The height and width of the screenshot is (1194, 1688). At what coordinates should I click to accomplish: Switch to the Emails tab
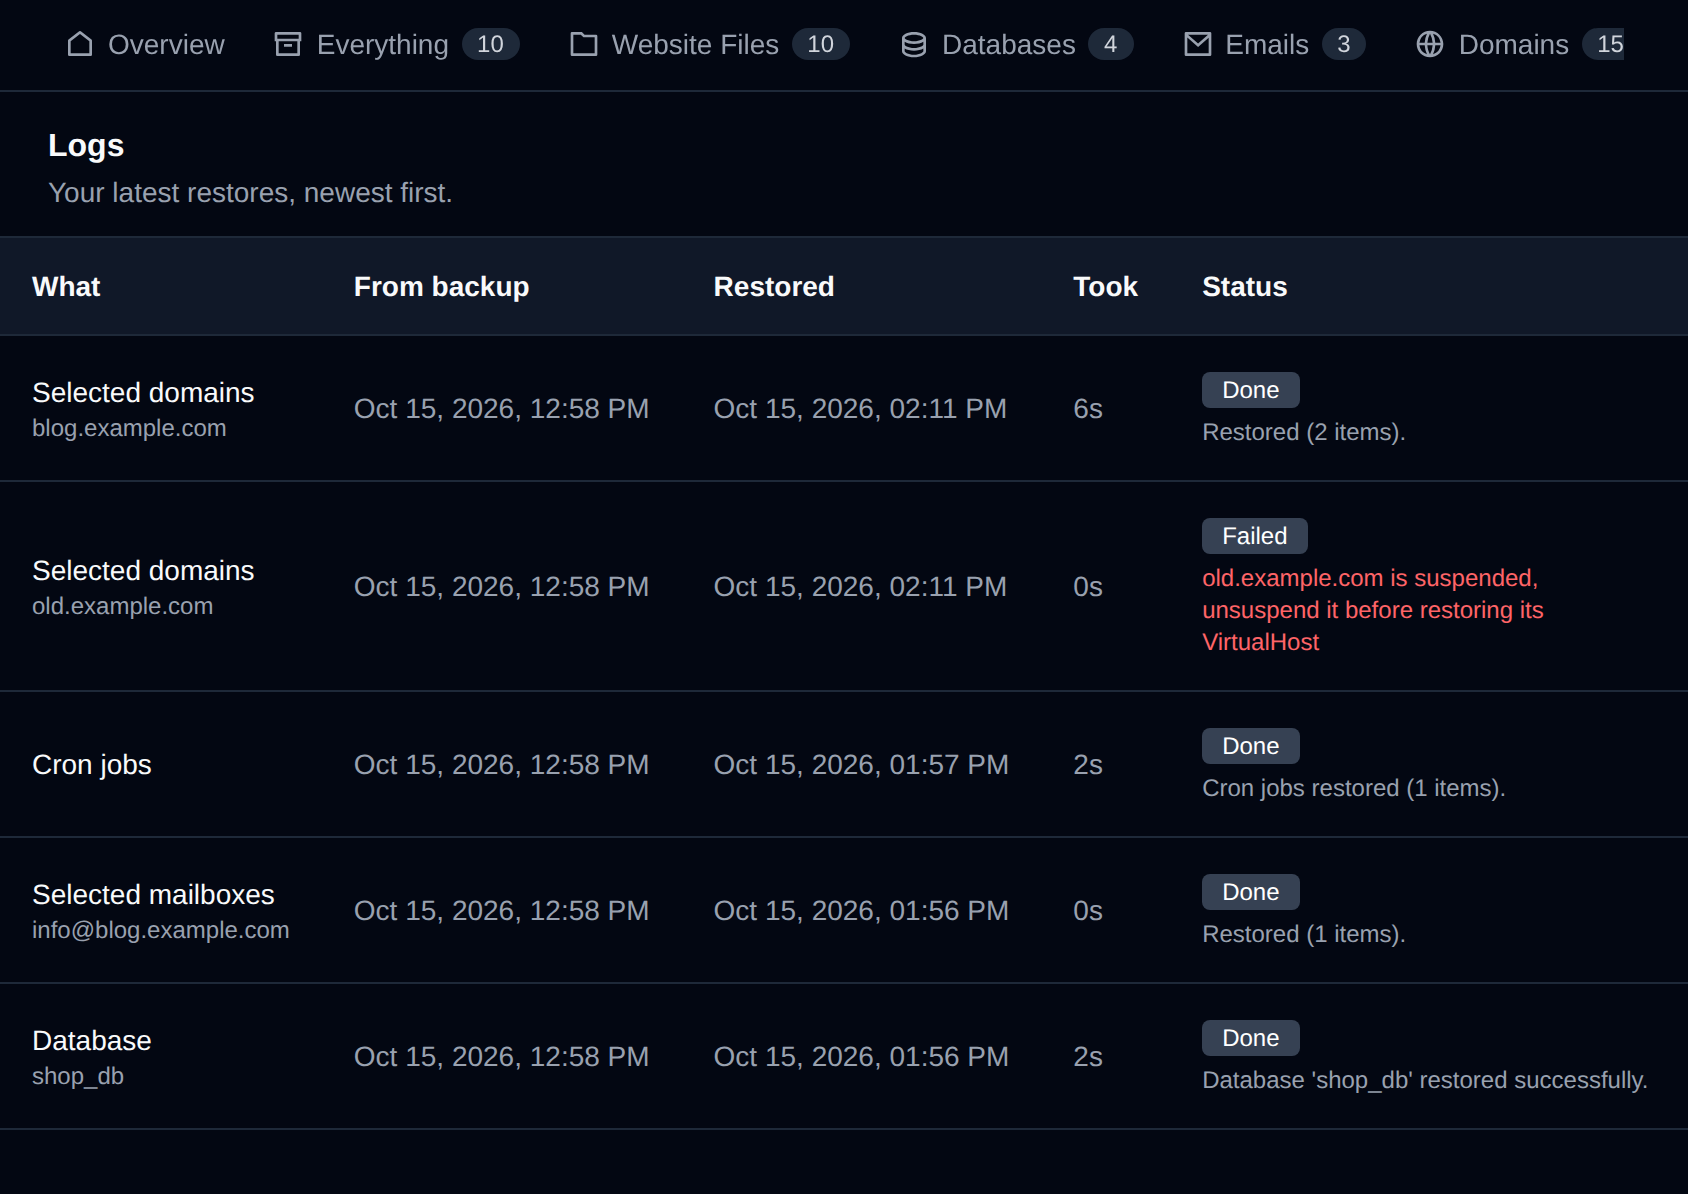pos(1275,44)
